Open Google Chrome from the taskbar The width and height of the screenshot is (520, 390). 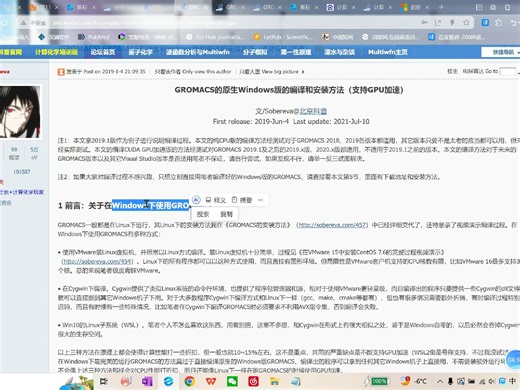(190, 381)
